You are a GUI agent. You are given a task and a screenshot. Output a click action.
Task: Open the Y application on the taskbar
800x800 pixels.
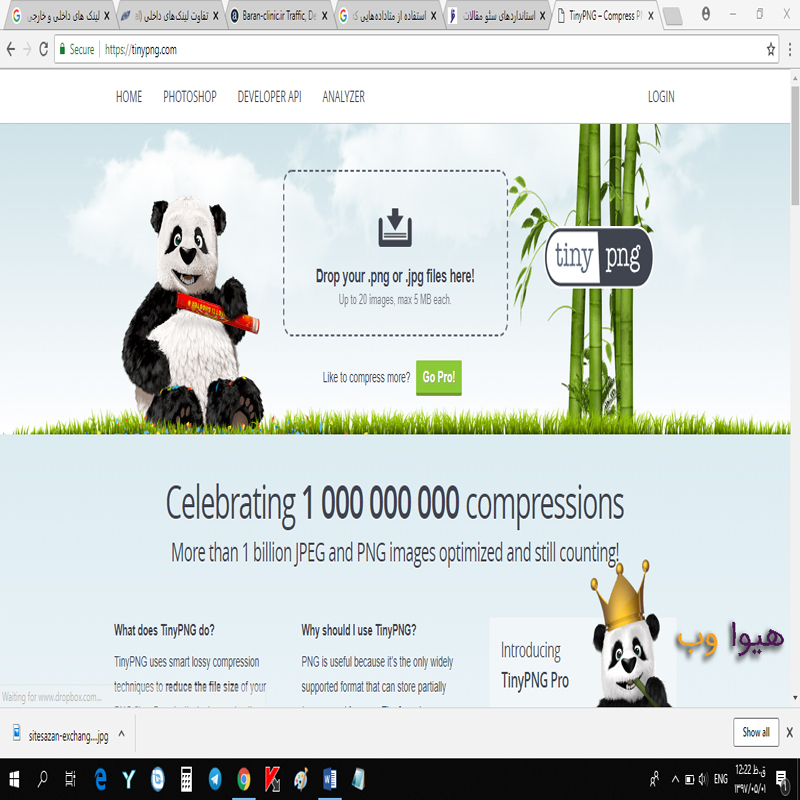[x=129, y=779]
